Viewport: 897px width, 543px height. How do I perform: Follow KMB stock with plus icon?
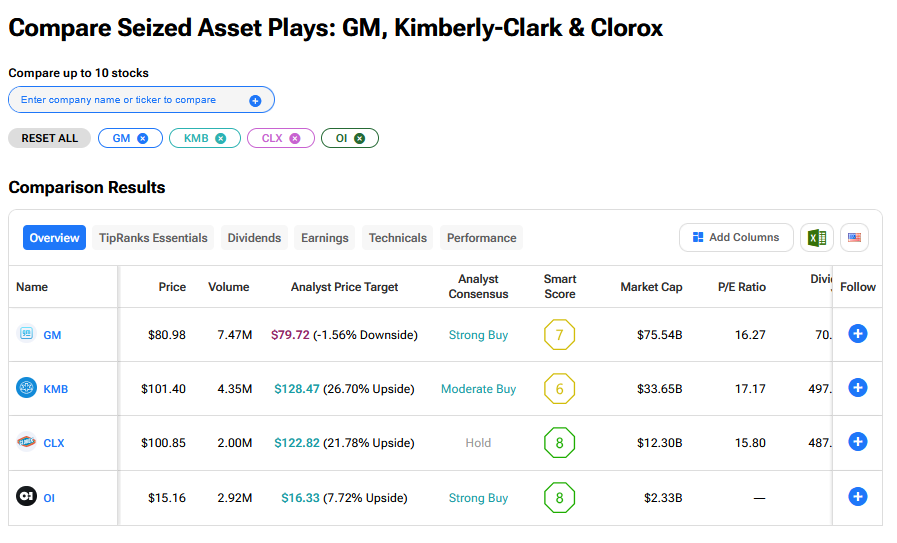pos(857,388)
